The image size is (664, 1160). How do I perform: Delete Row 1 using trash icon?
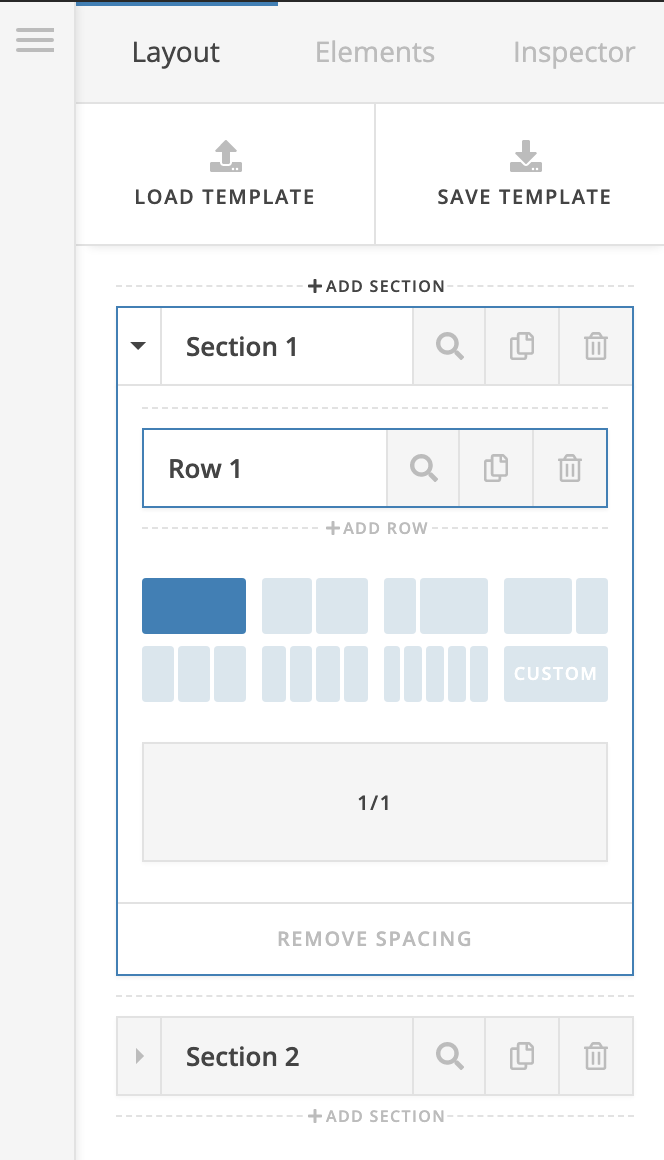(569, 468)
